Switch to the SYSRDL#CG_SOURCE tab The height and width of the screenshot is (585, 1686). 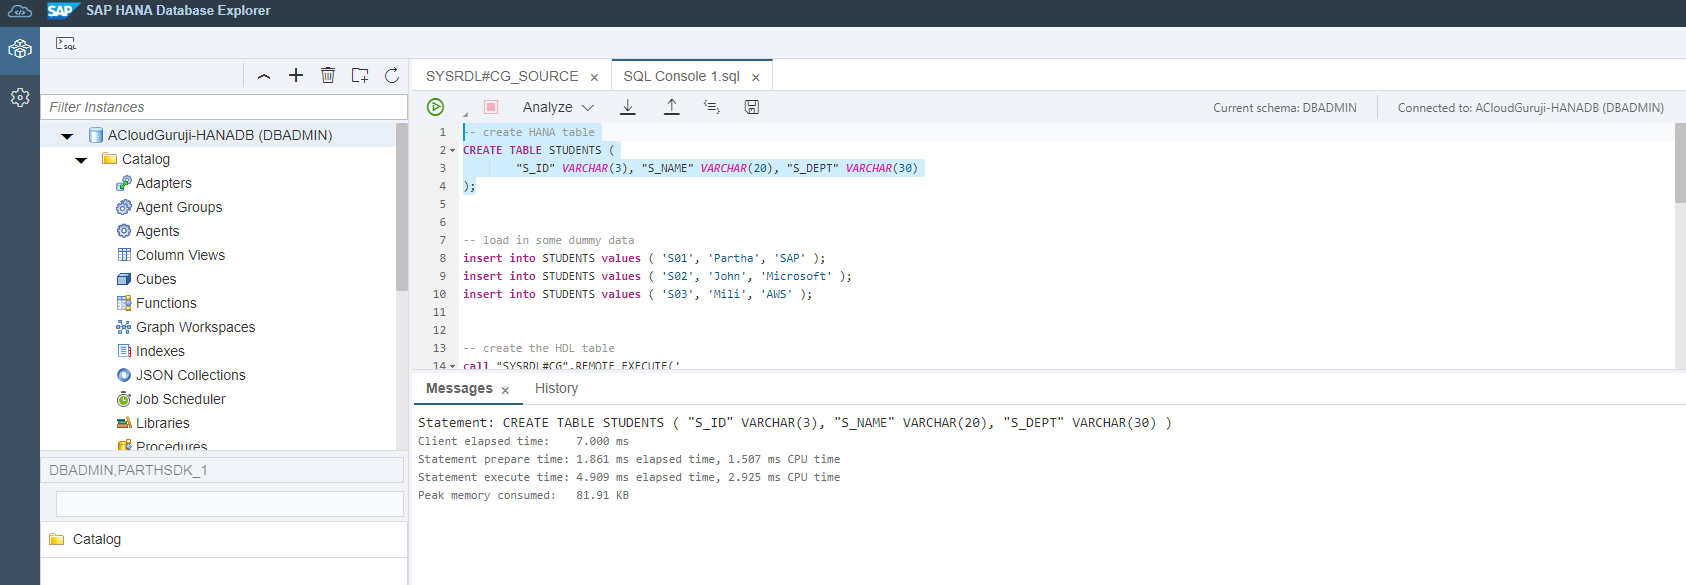pyautogui.click(x=502, y=76)
